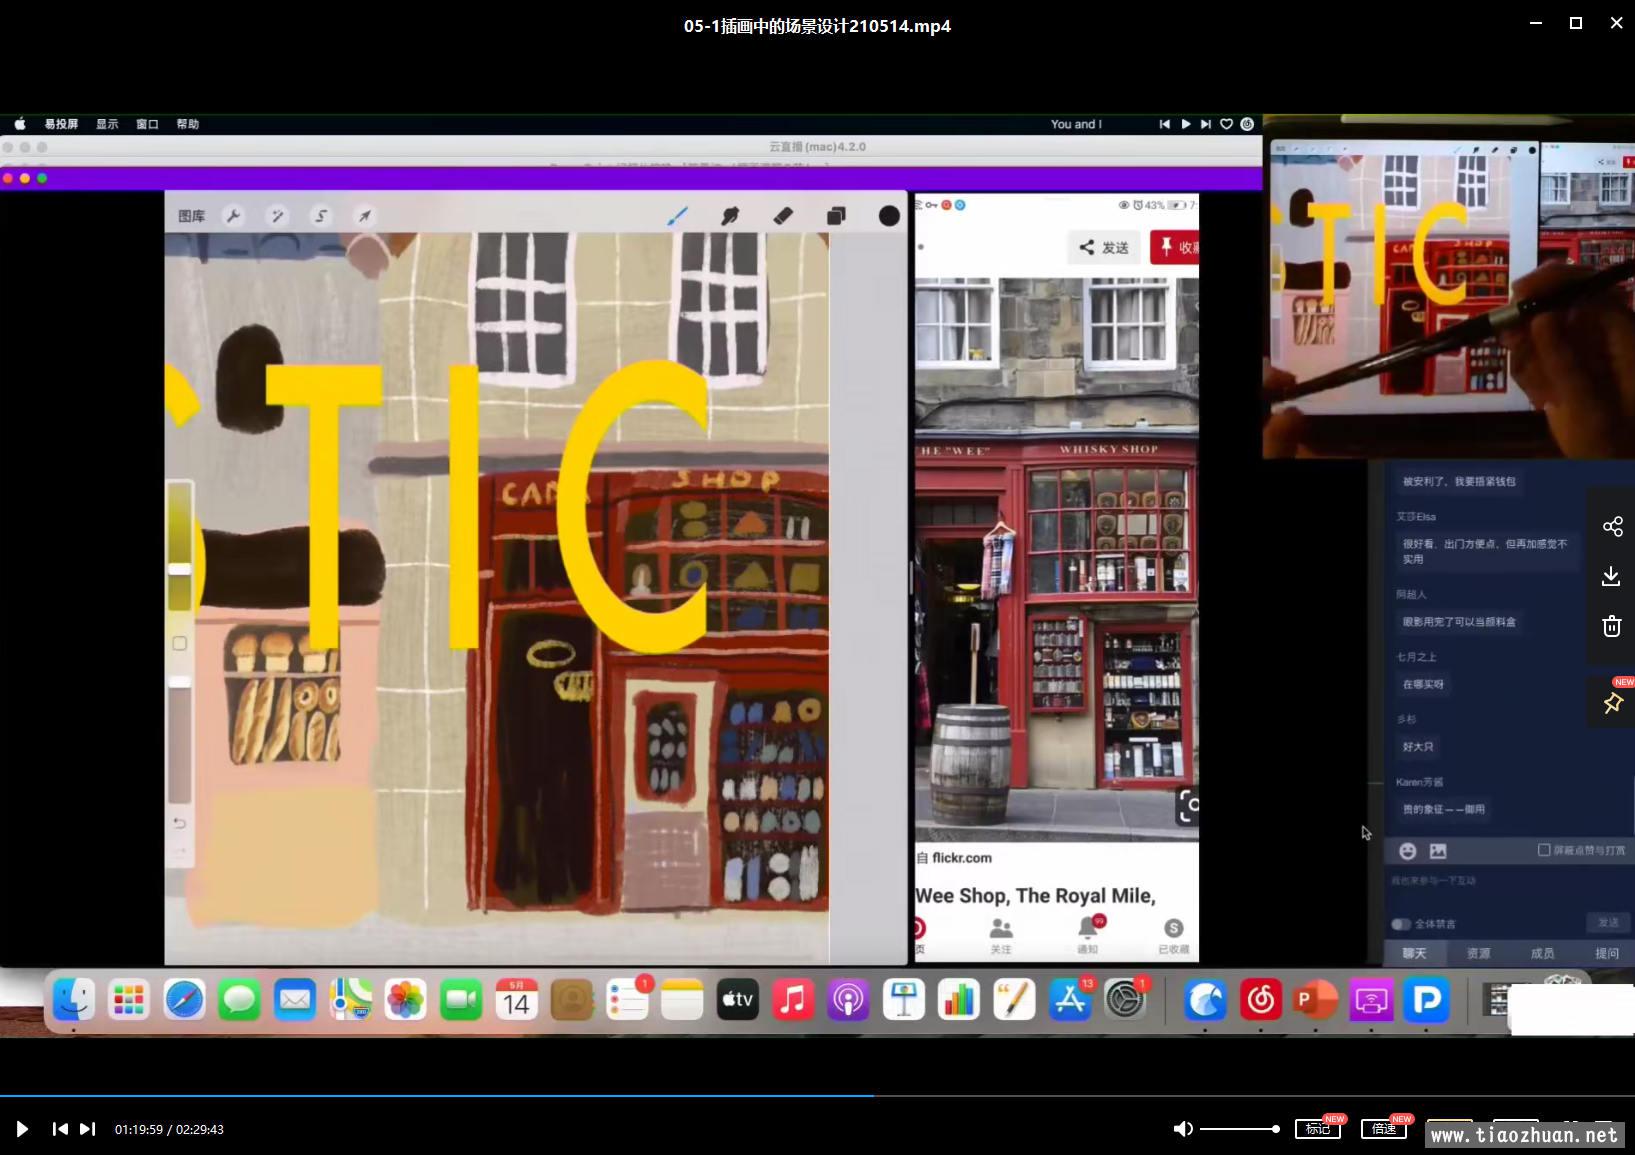Select the Procreate brush tool
This screenshot has width=1635, height=1155.
click(678, 216)
